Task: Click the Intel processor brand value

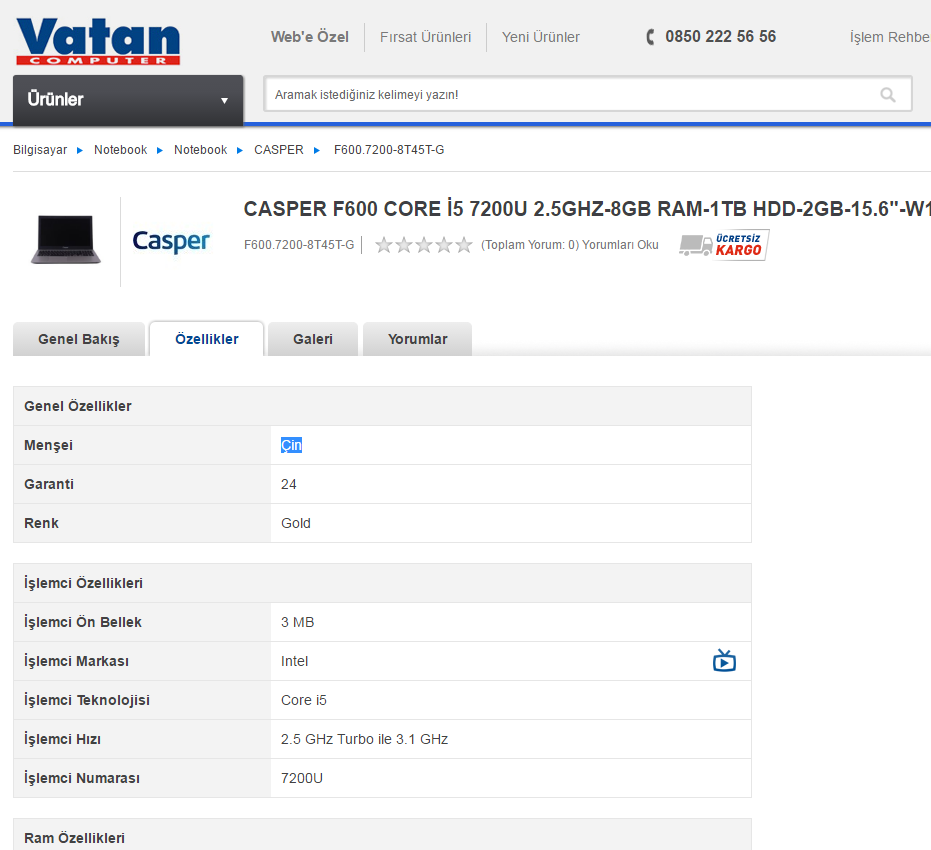Action: click(294, 661)
